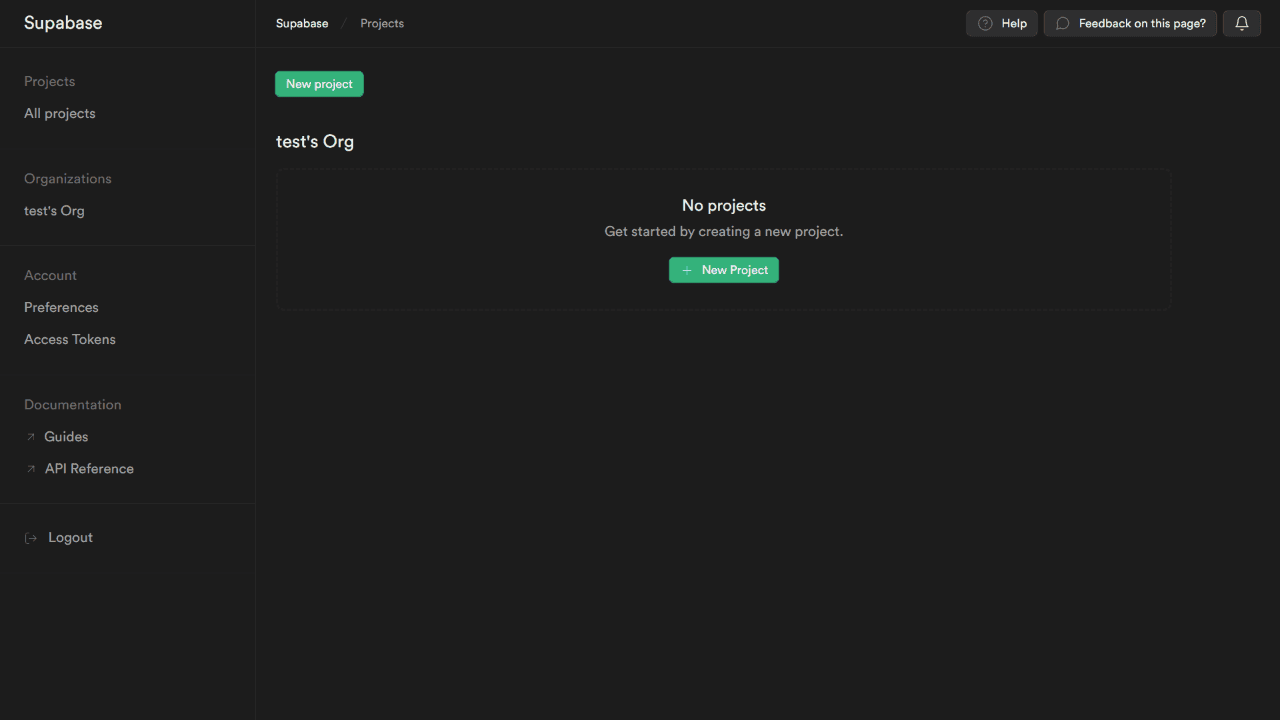Image resolution: width=1280 pixels, height=720 pixels.
Task: Click the external link arrow beside Guides
Action: click(x=29, y=436)
